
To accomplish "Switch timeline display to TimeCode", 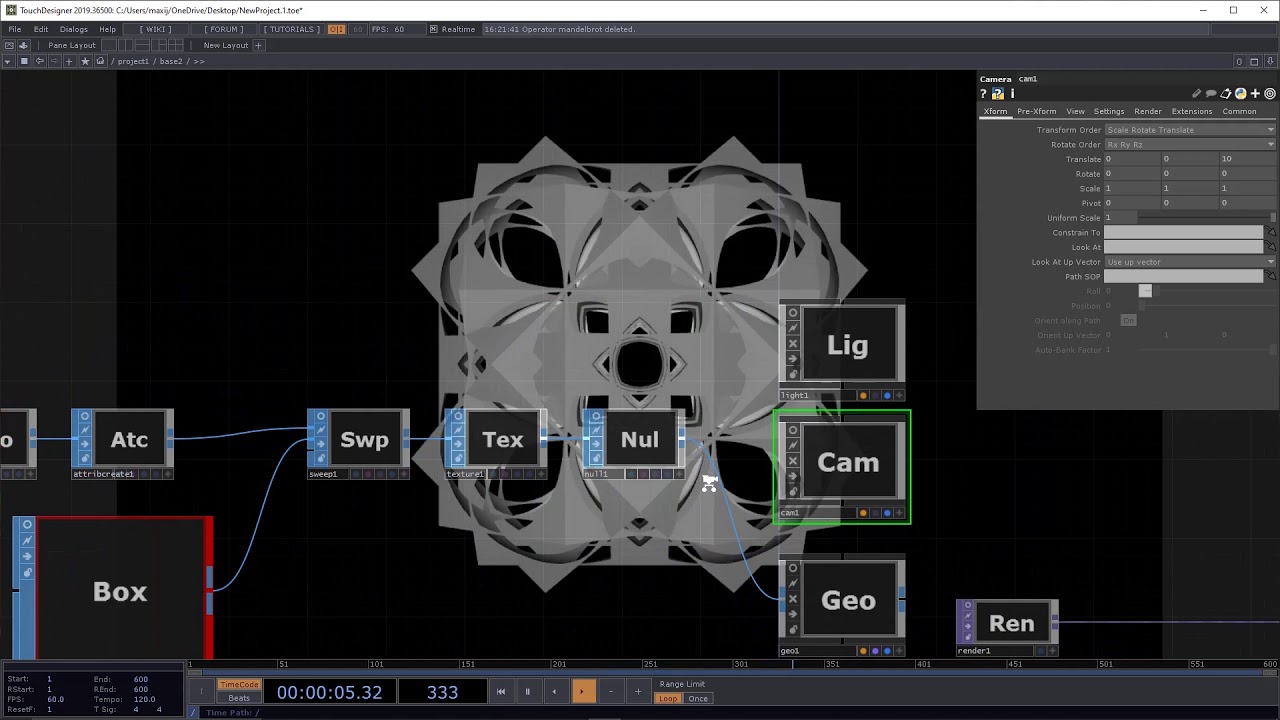I will pos(239,685).
